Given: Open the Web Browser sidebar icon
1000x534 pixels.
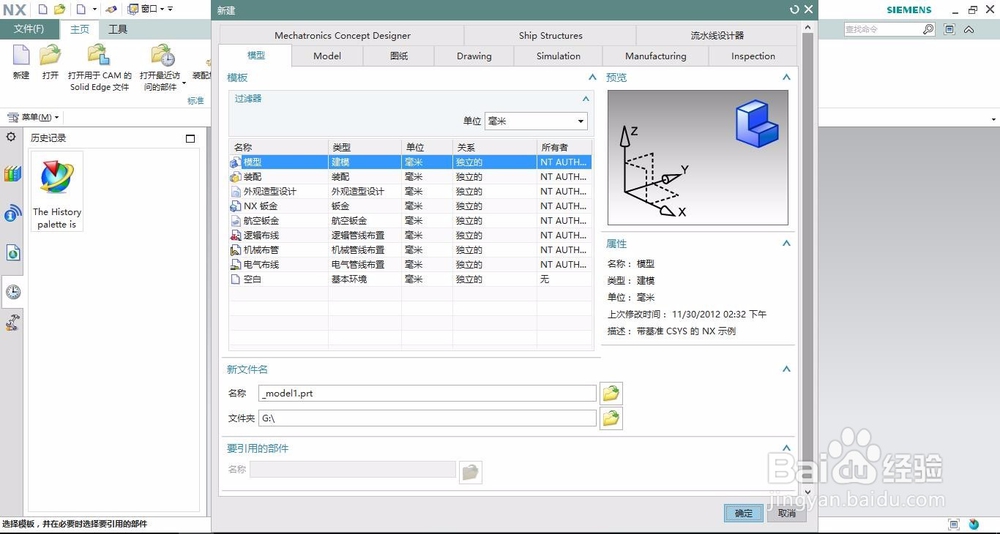Looking at the screenshot, I should point(13,253).
